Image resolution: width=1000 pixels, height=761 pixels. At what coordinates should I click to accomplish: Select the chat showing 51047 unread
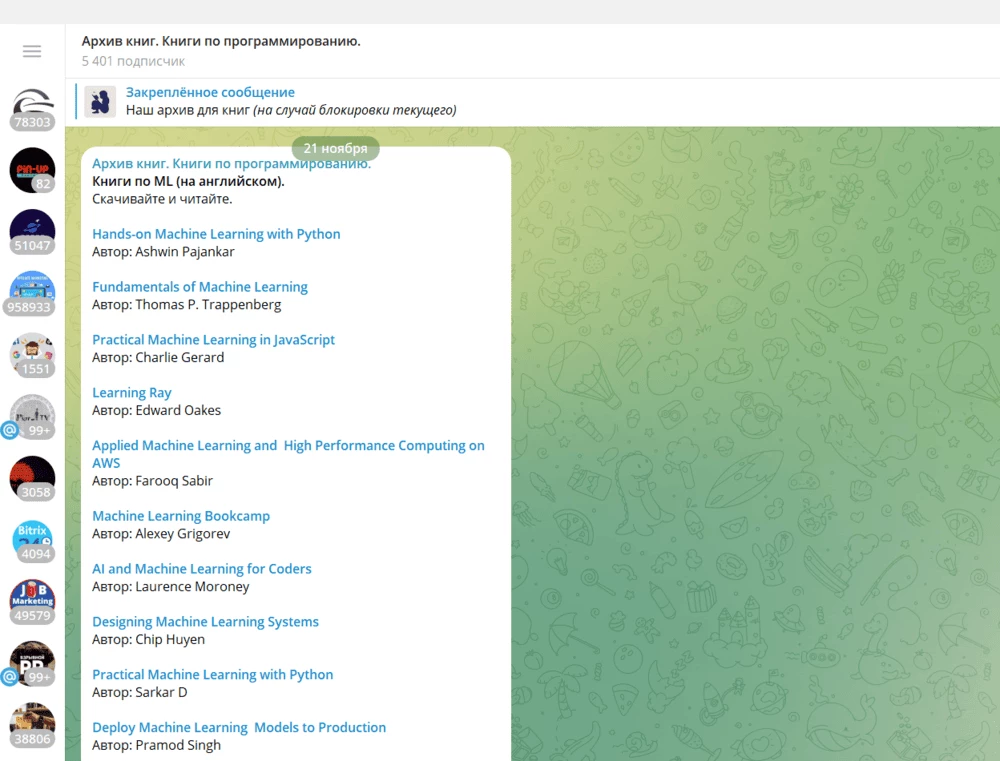tap(33, 232)
